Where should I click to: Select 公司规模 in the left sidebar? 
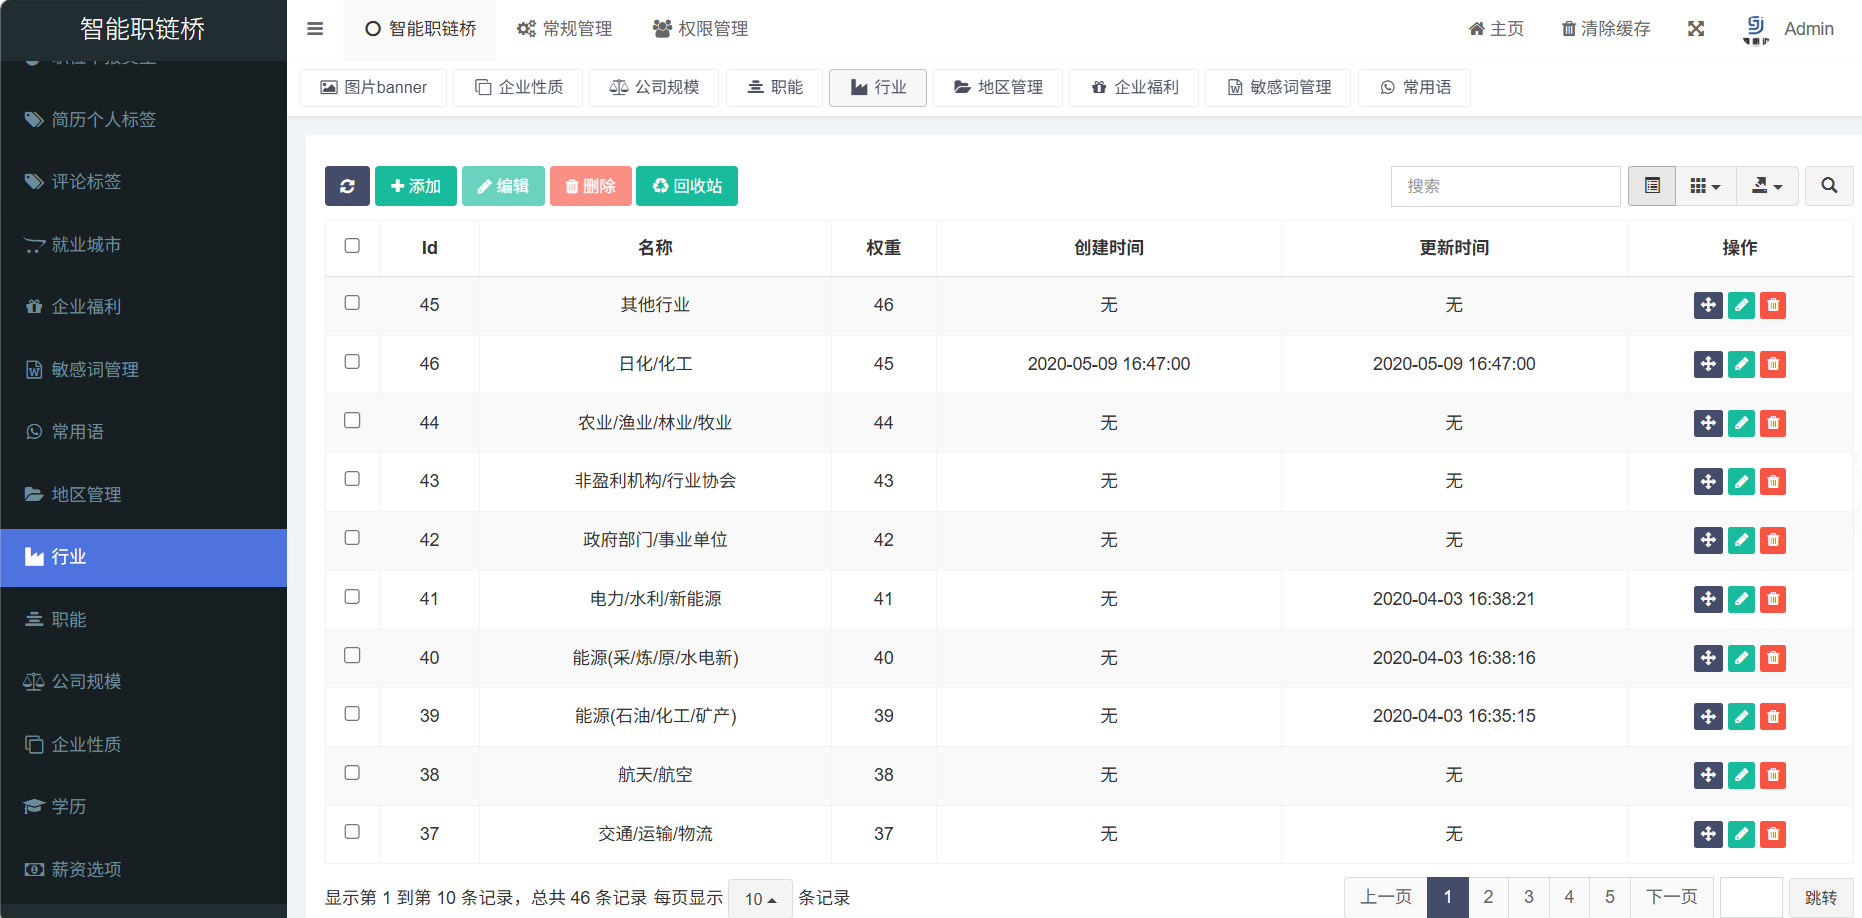pyautogui.click(x=86, y=682)
